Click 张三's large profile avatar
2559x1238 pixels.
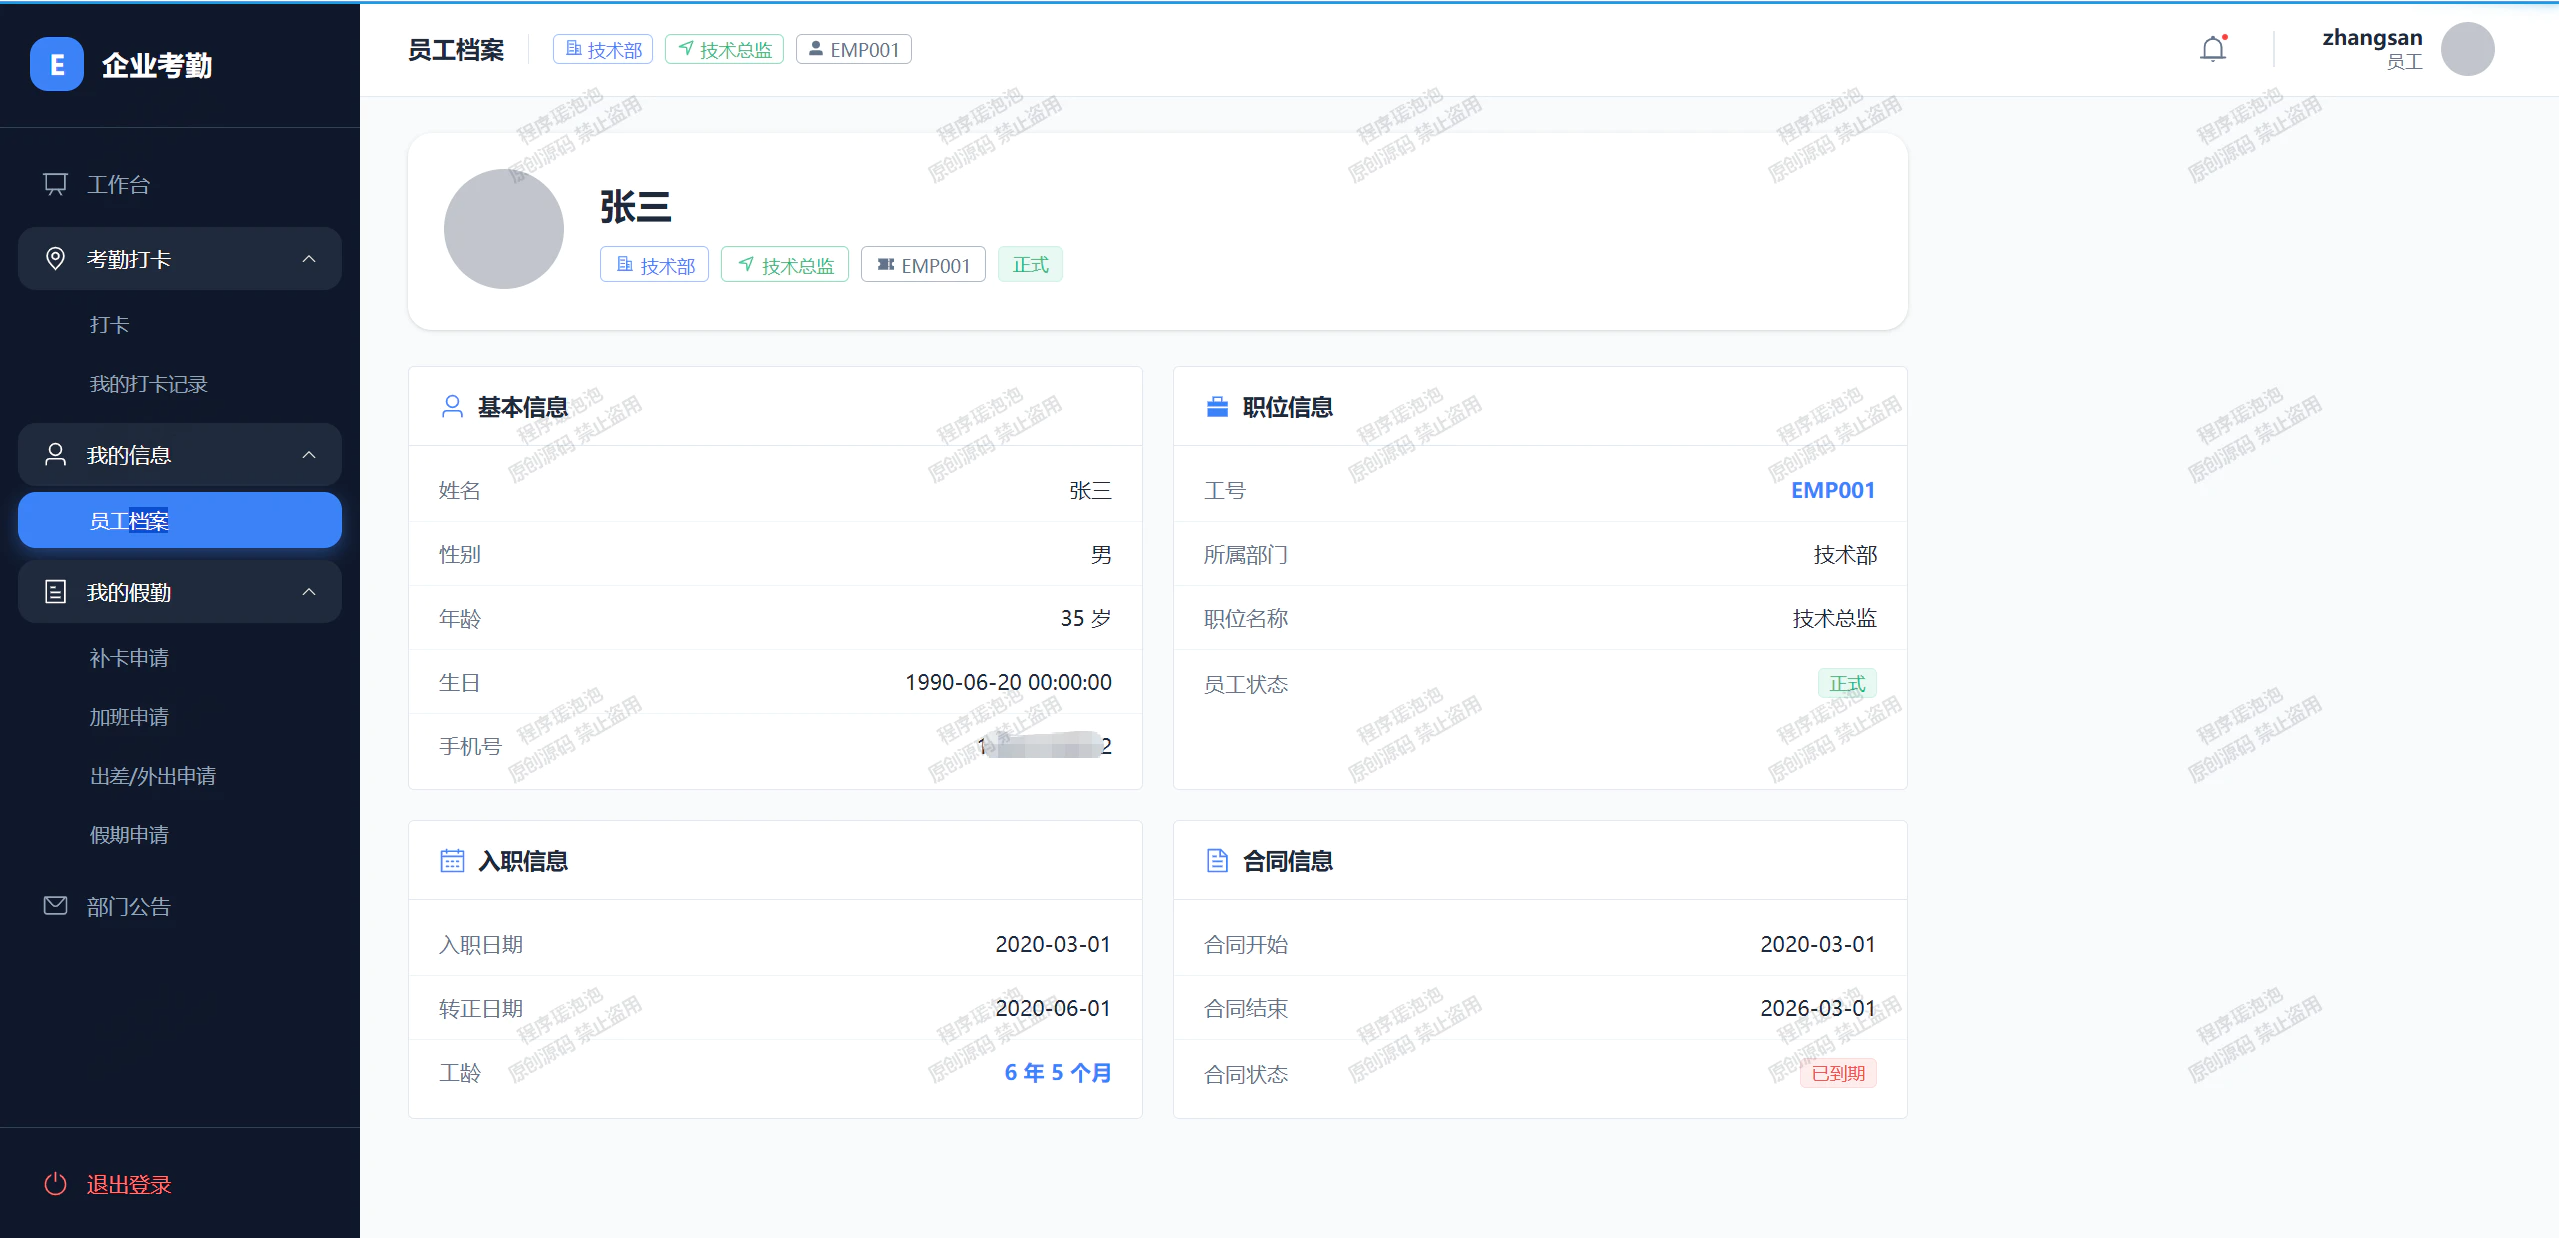point(504,229)
